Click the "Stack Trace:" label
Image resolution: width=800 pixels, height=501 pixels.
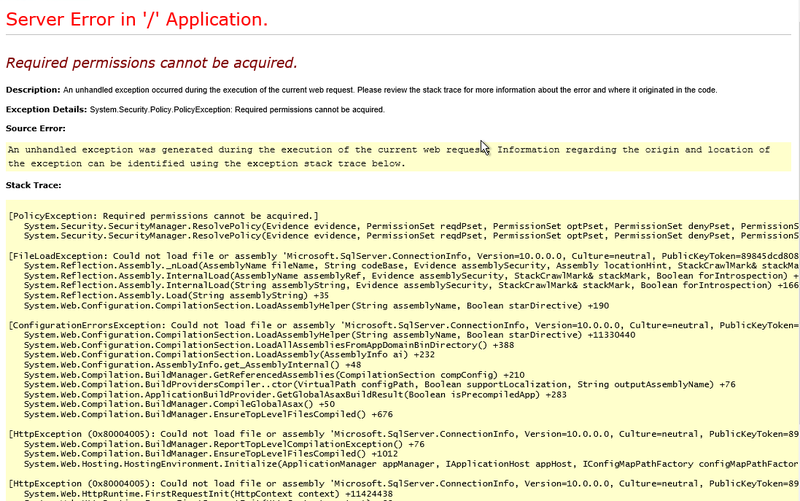point(34,185)
